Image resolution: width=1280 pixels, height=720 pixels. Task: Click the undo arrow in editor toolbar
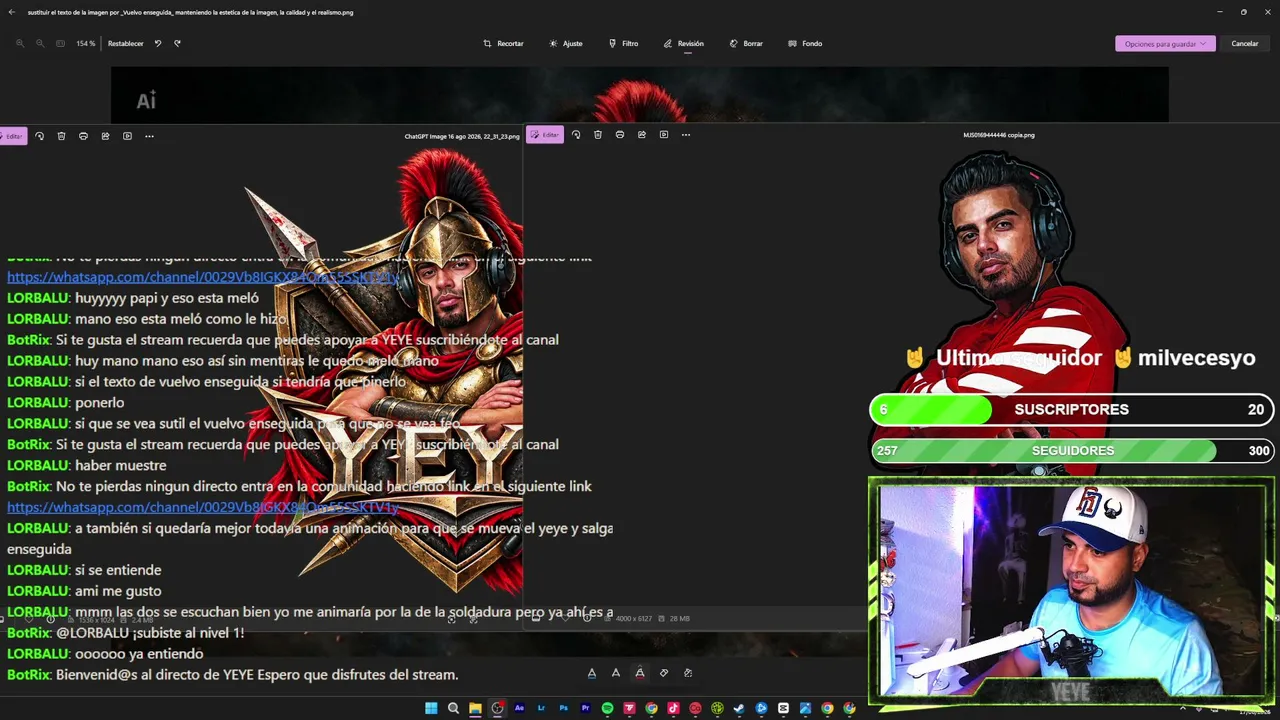click(x=158, y=44)
